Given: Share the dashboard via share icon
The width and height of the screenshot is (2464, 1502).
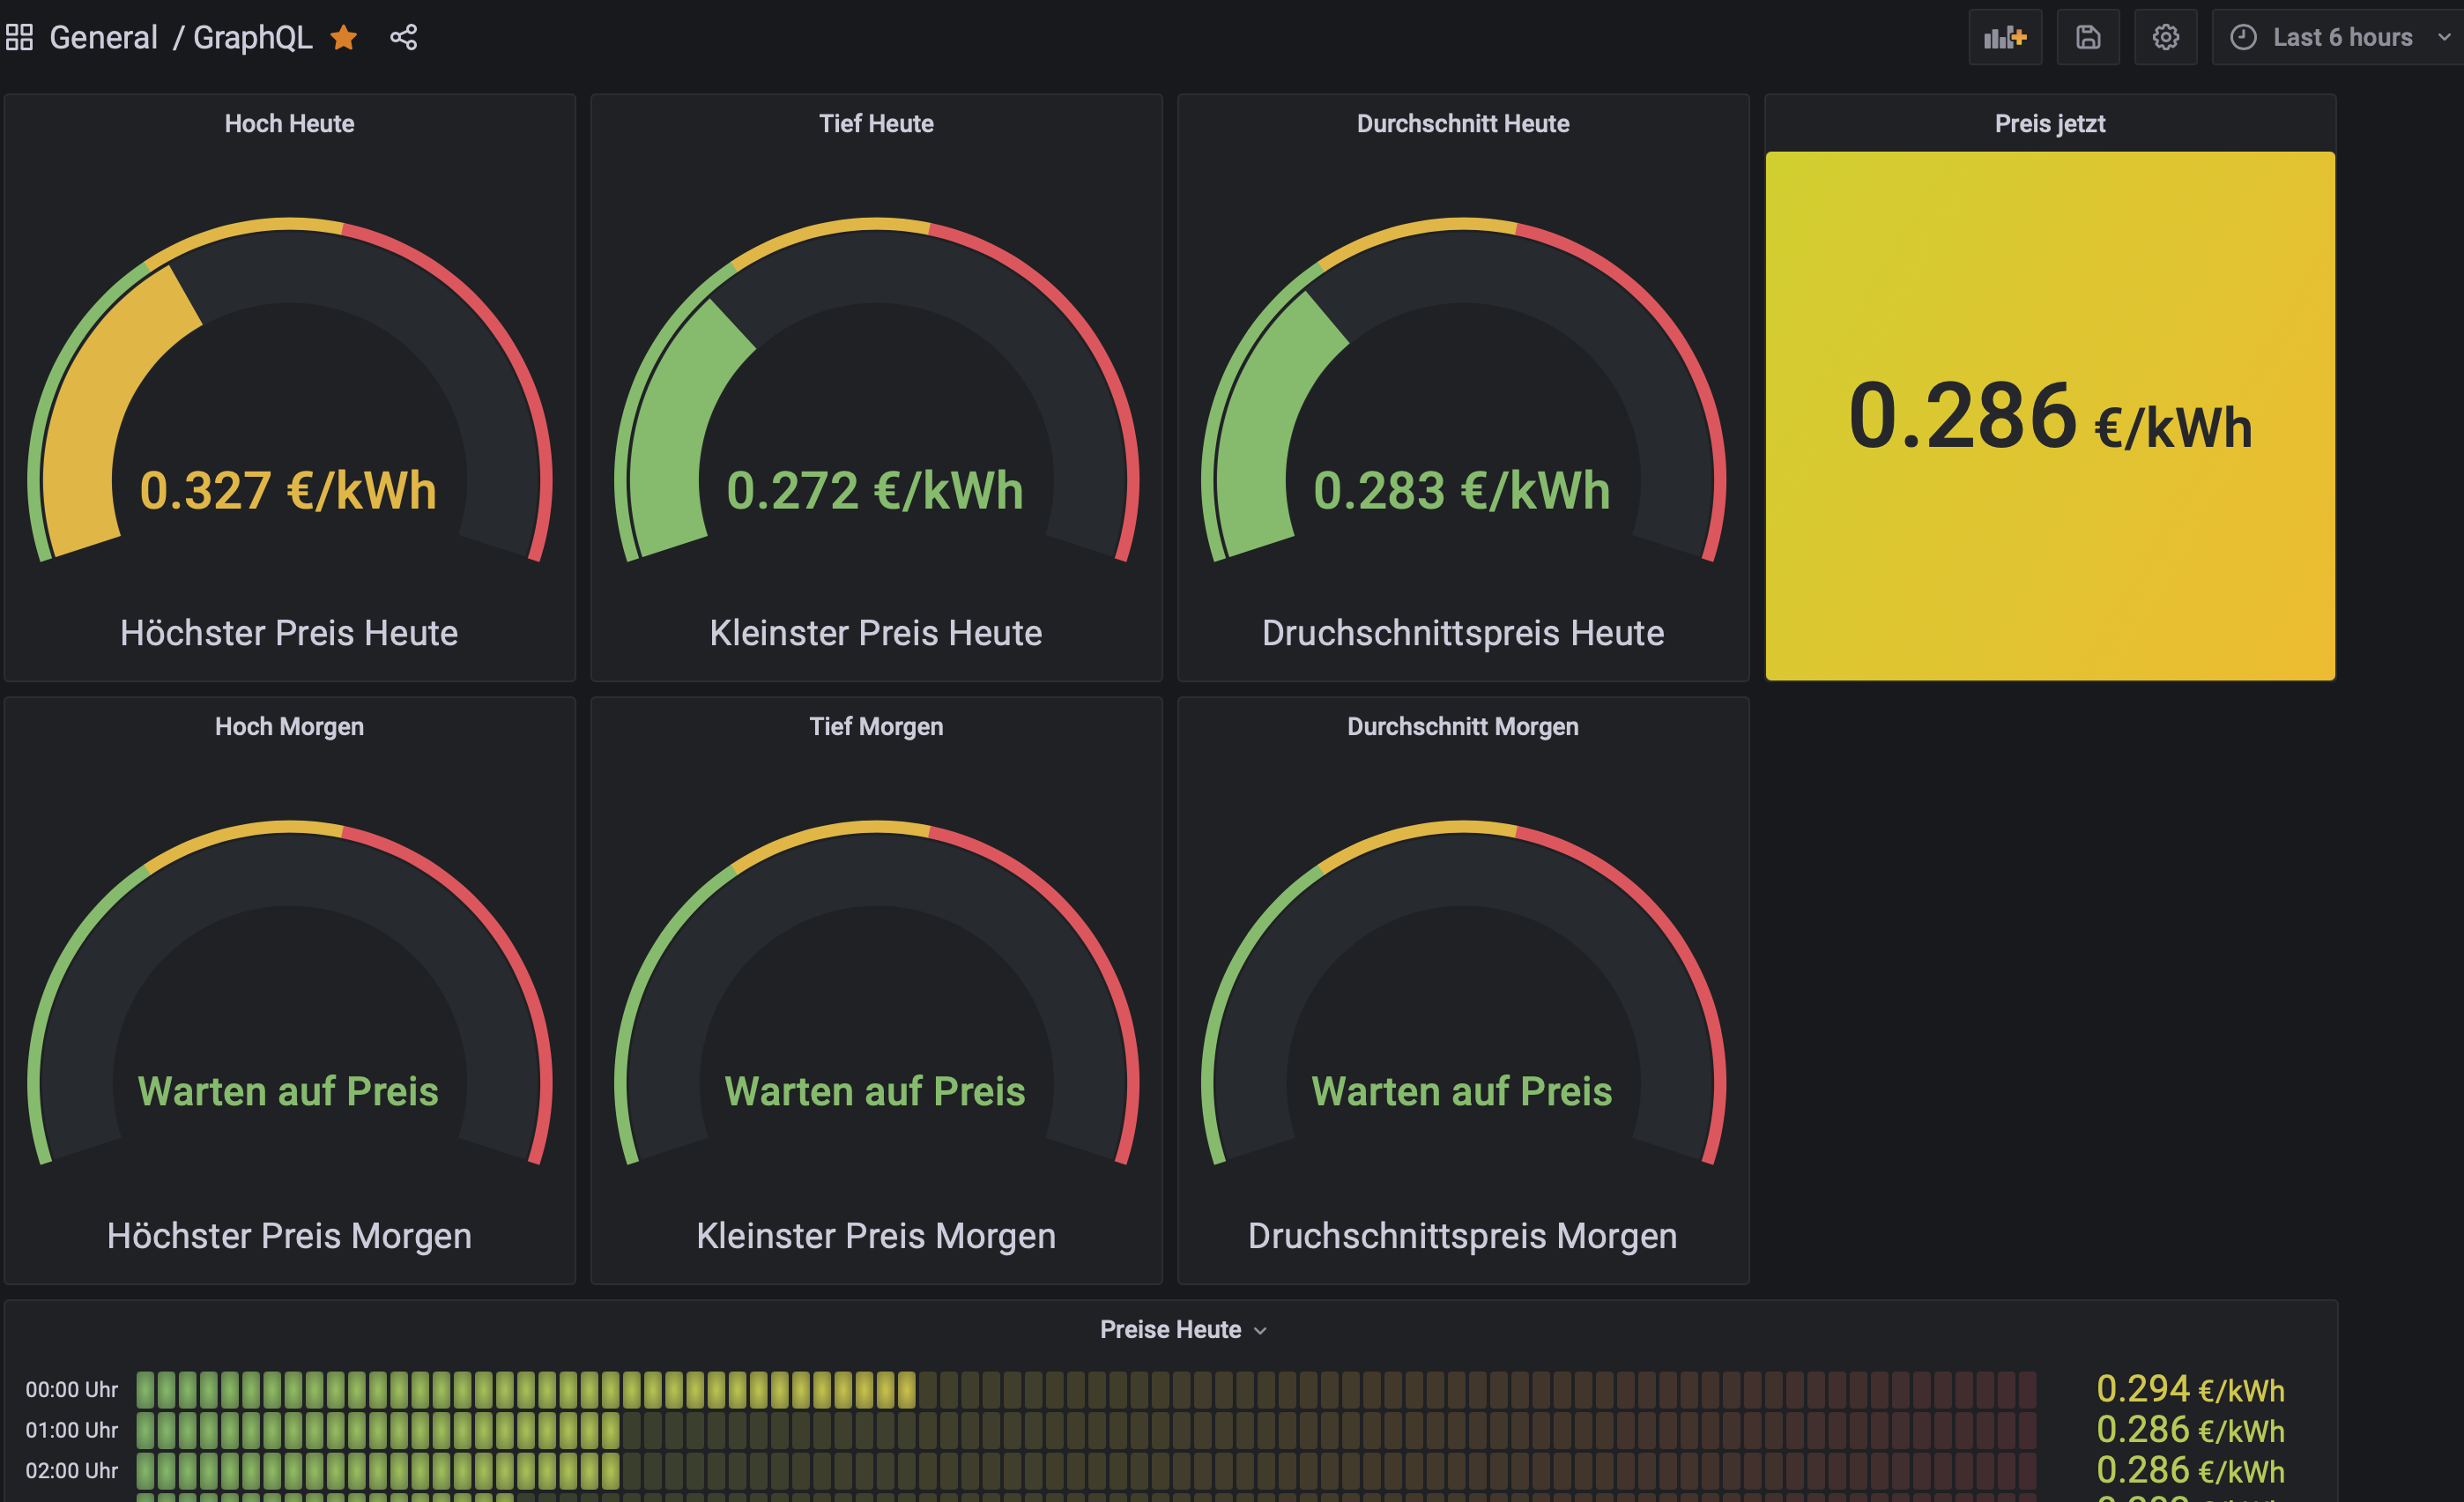Looking at the screenshot, I should (x=403, y=38).
